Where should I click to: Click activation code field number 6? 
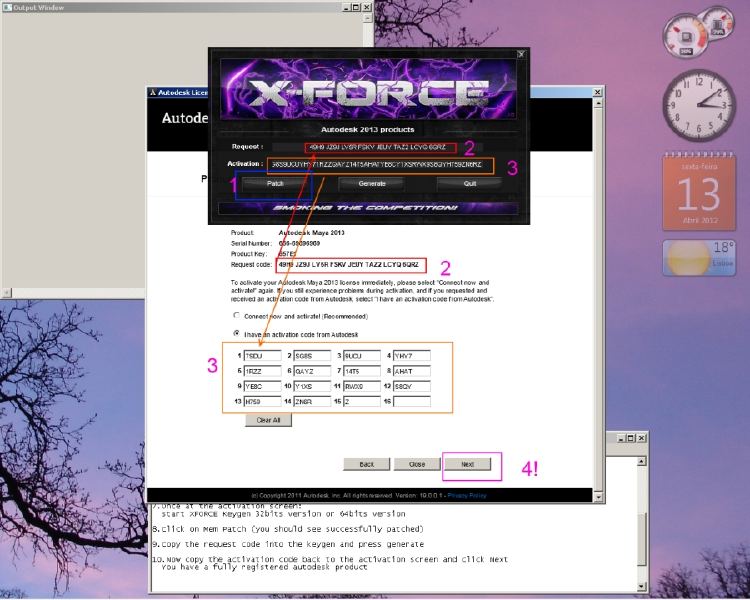point(312,371)
